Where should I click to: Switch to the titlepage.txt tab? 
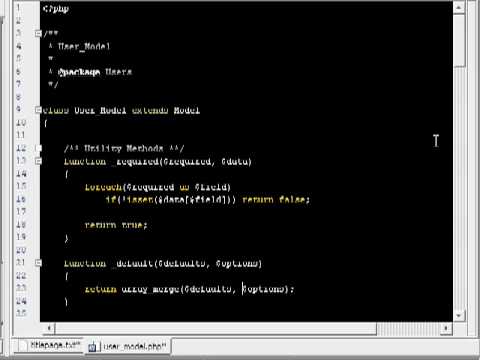click(50, 346)
